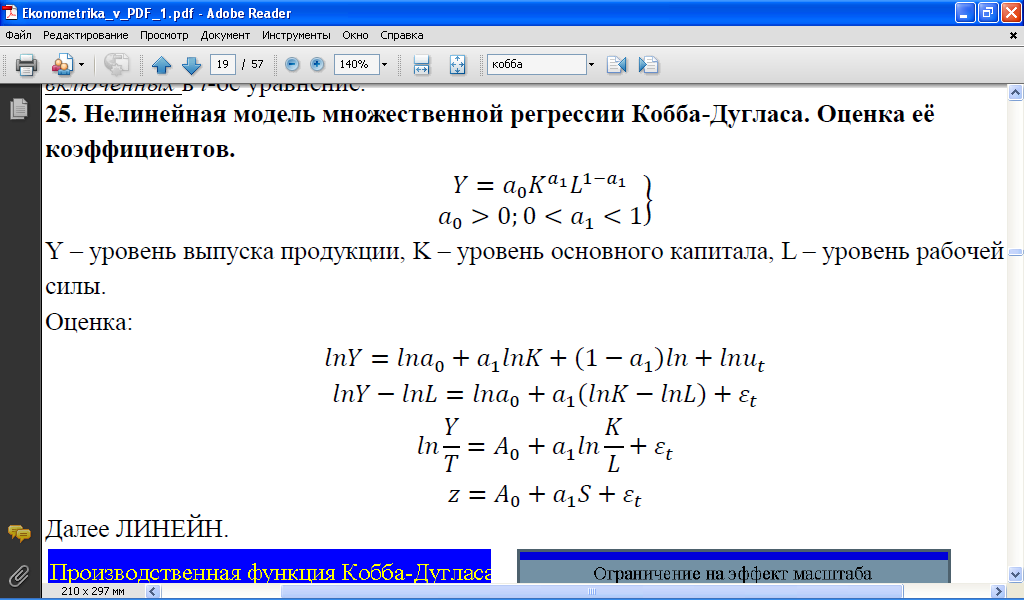1024x600 pixels.
Task: Click the gray box 'Ограничение на эффект масштаба'
Action: (x=733, y=567)
